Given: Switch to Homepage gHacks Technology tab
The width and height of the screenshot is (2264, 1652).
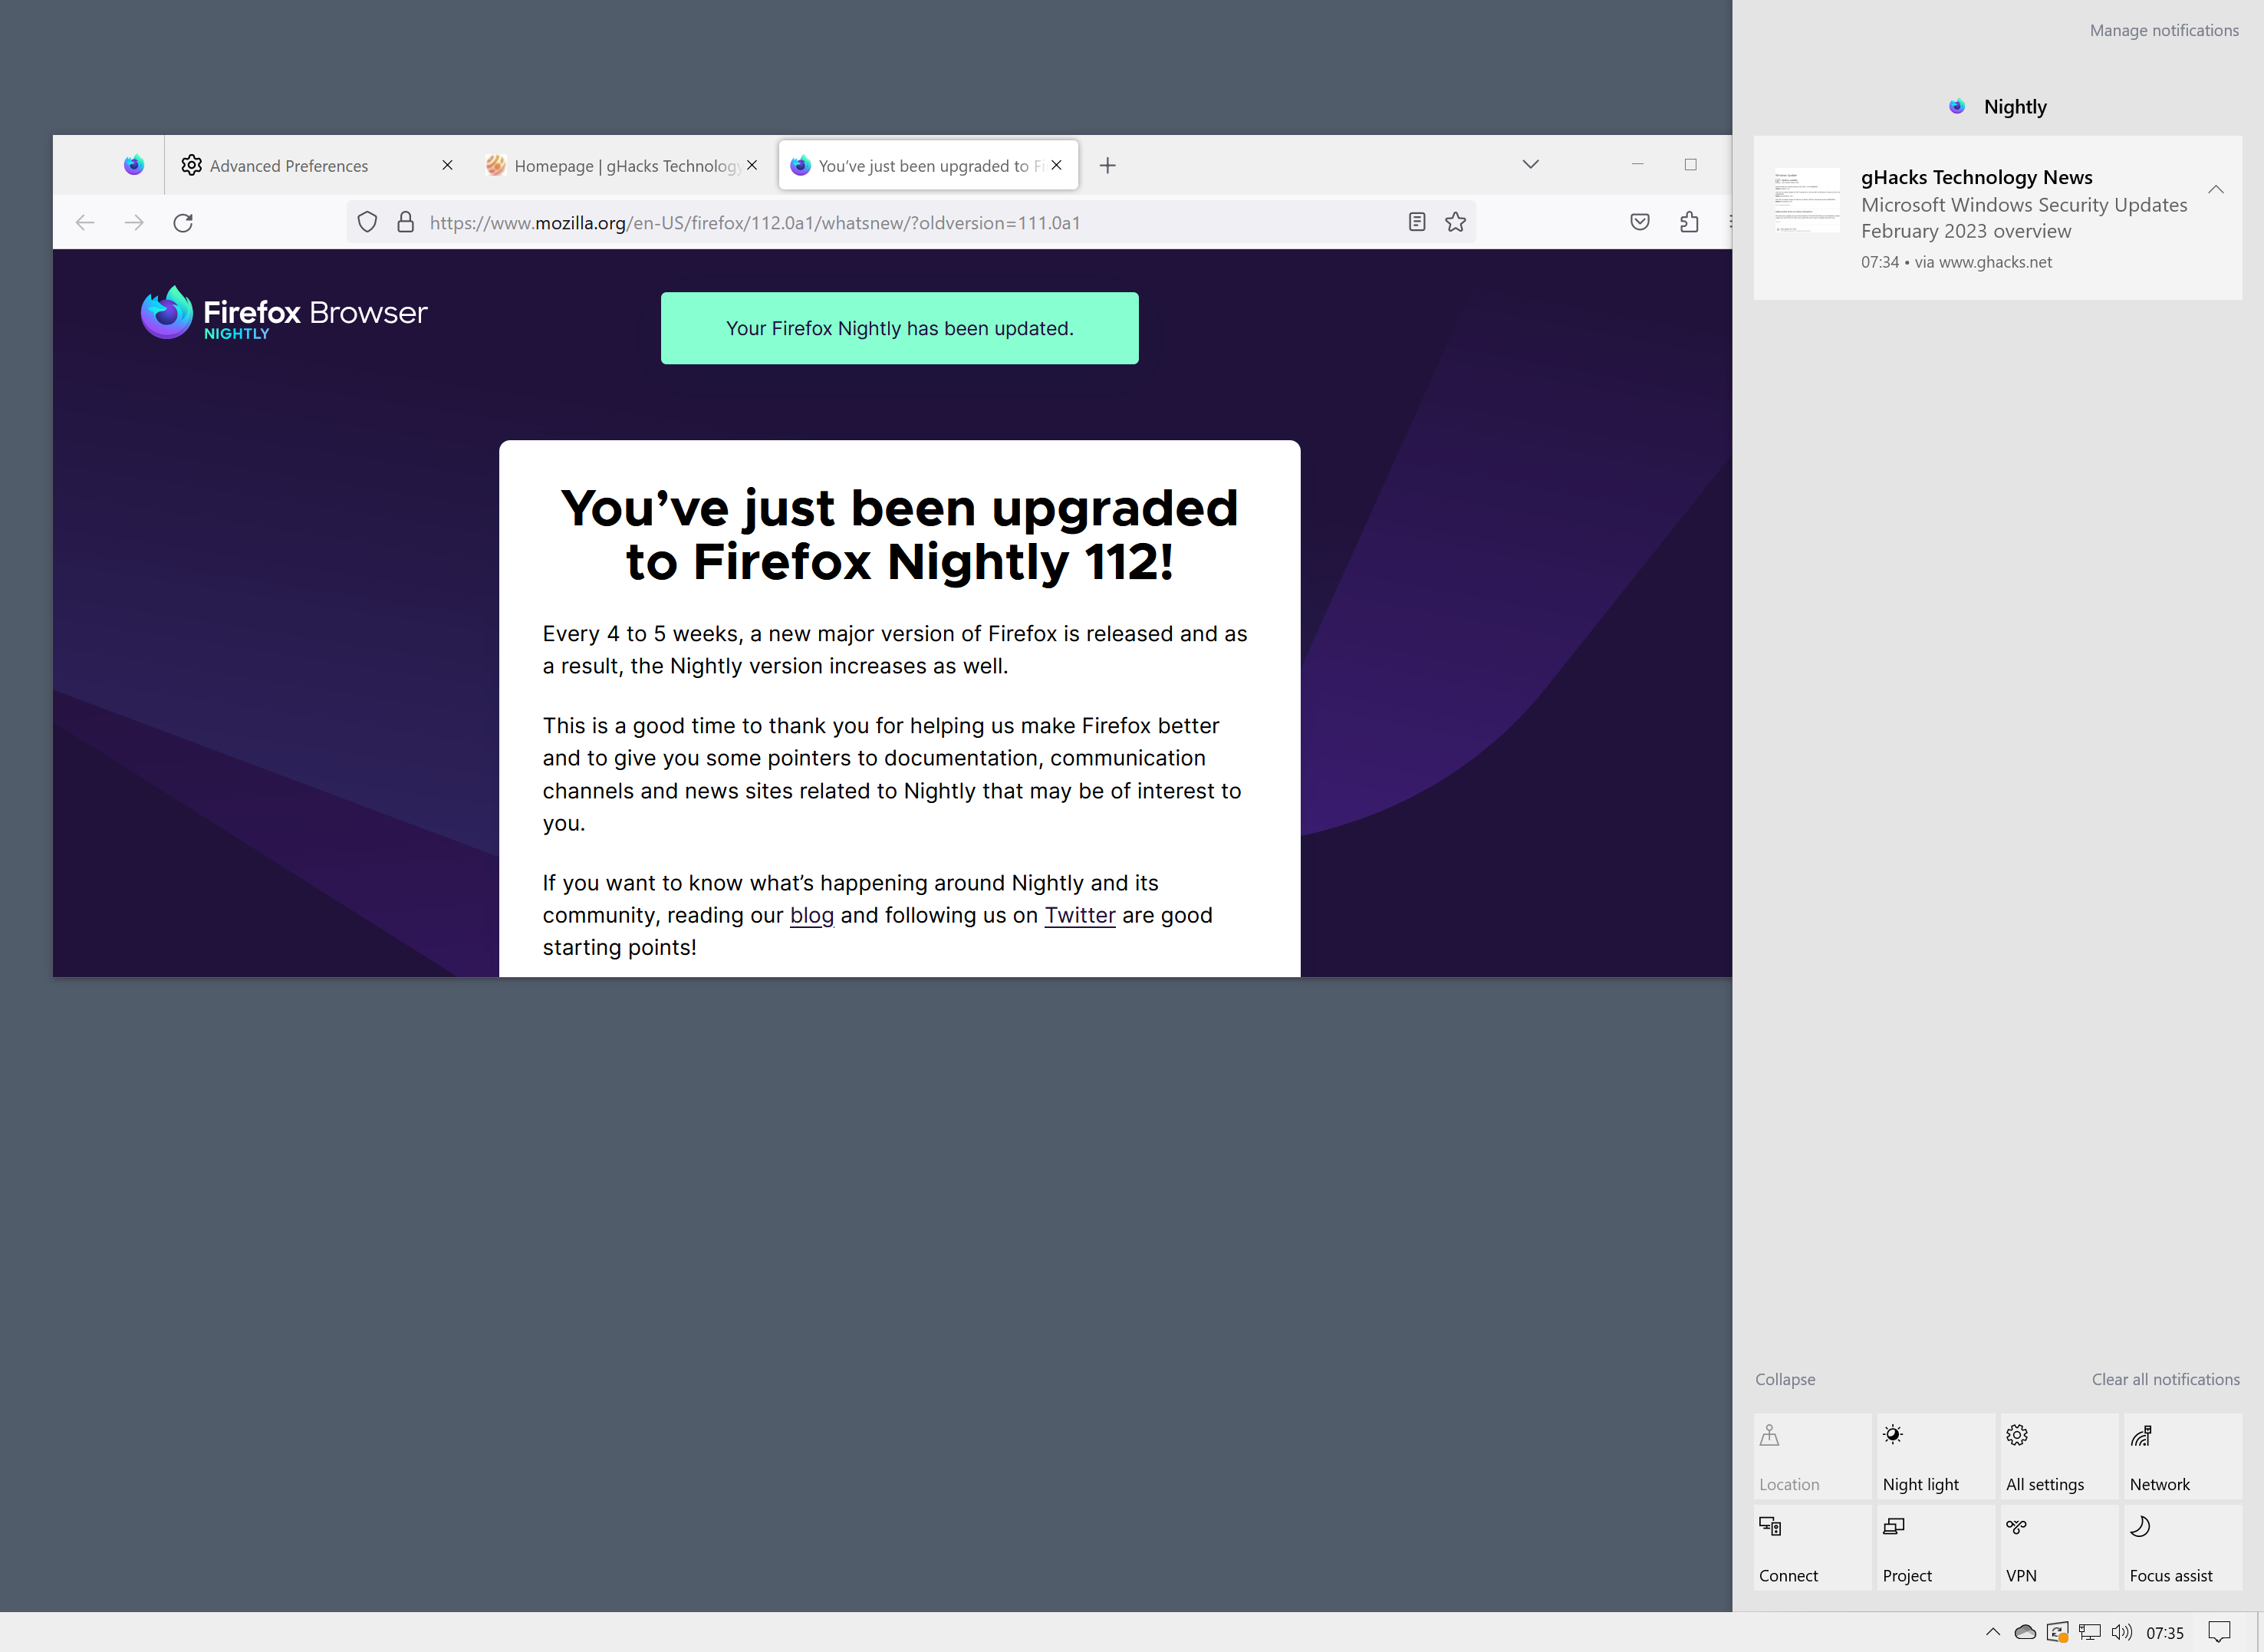Looking at the screenshot, I should pos(624,165).
